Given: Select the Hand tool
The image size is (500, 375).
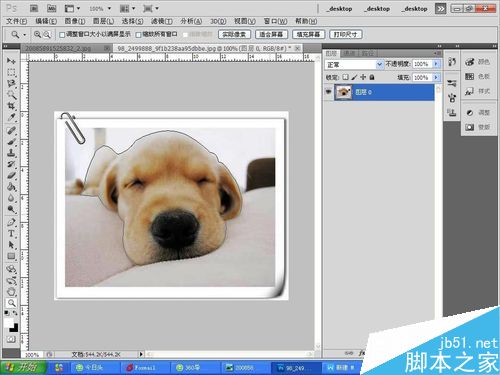Looking at the screenshot, I should pyautogui.click(x=11, y=292).
